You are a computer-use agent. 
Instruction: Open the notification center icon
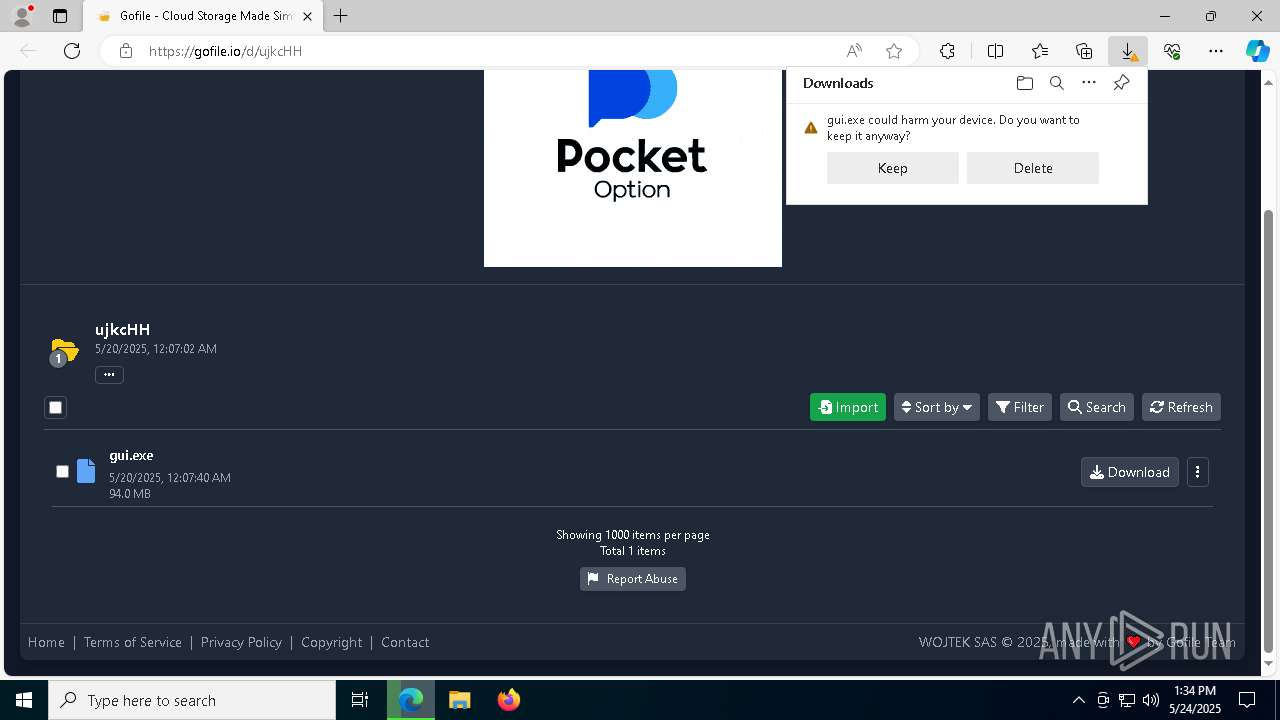coord(1247,700)
